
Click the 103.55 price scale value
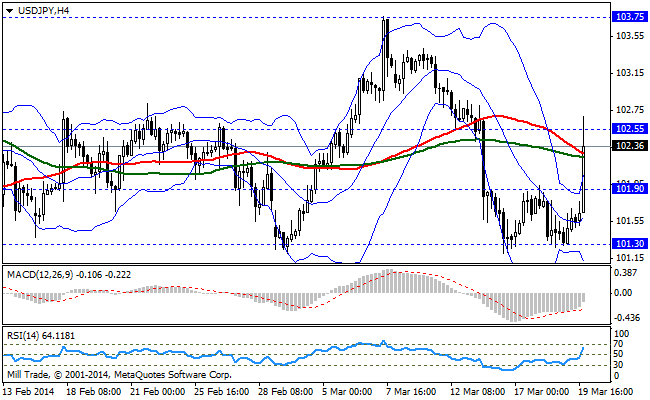point(630,36)
